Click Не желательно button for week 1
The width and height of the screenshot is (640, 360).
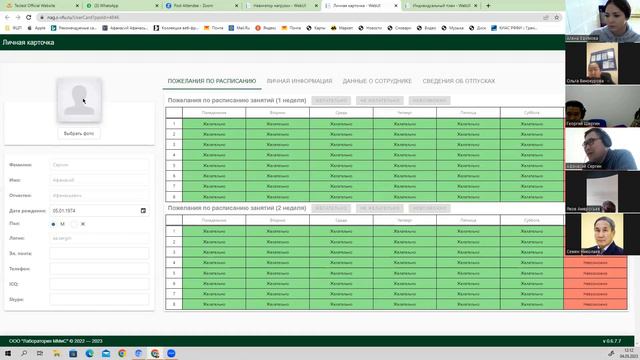[x=380, y=100]
